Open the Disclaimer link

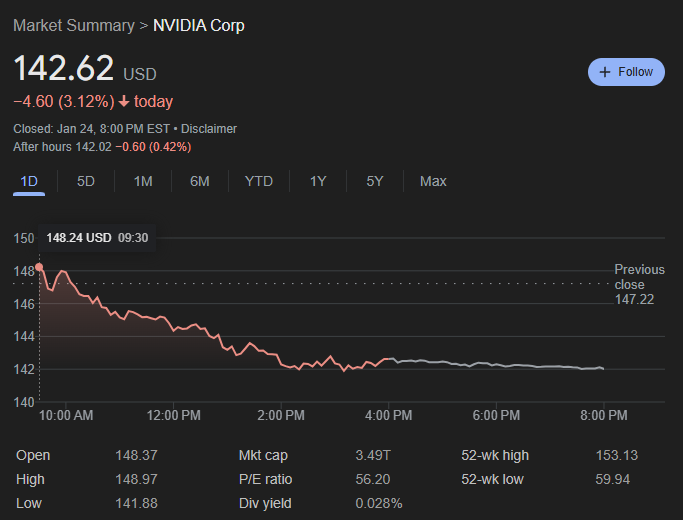pyautogui.click(x=209, y=129)
